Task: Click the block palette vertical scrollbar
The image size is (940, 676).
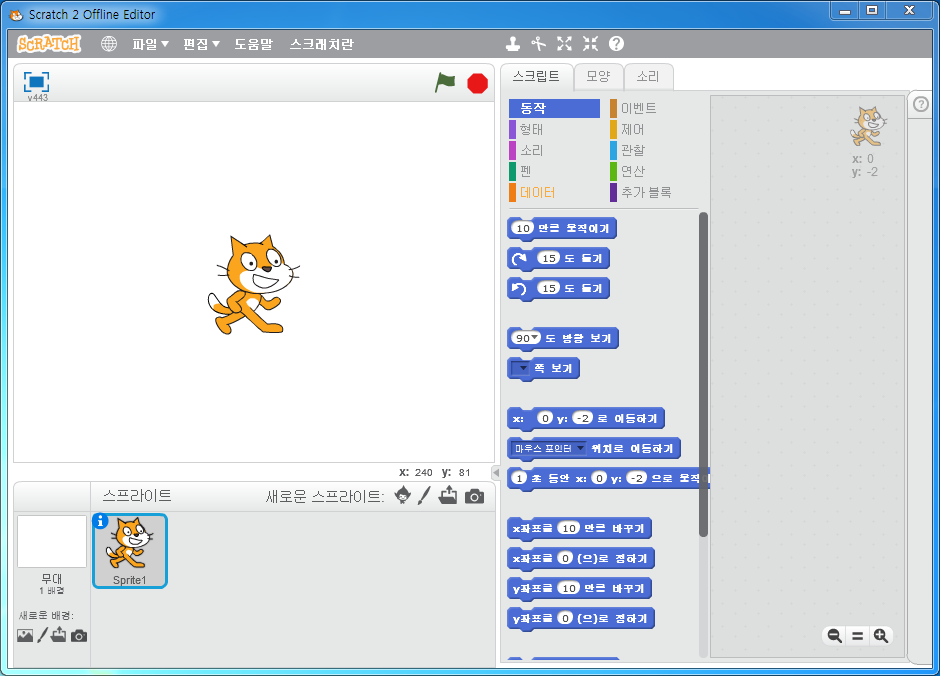Action: pos(703,375)
